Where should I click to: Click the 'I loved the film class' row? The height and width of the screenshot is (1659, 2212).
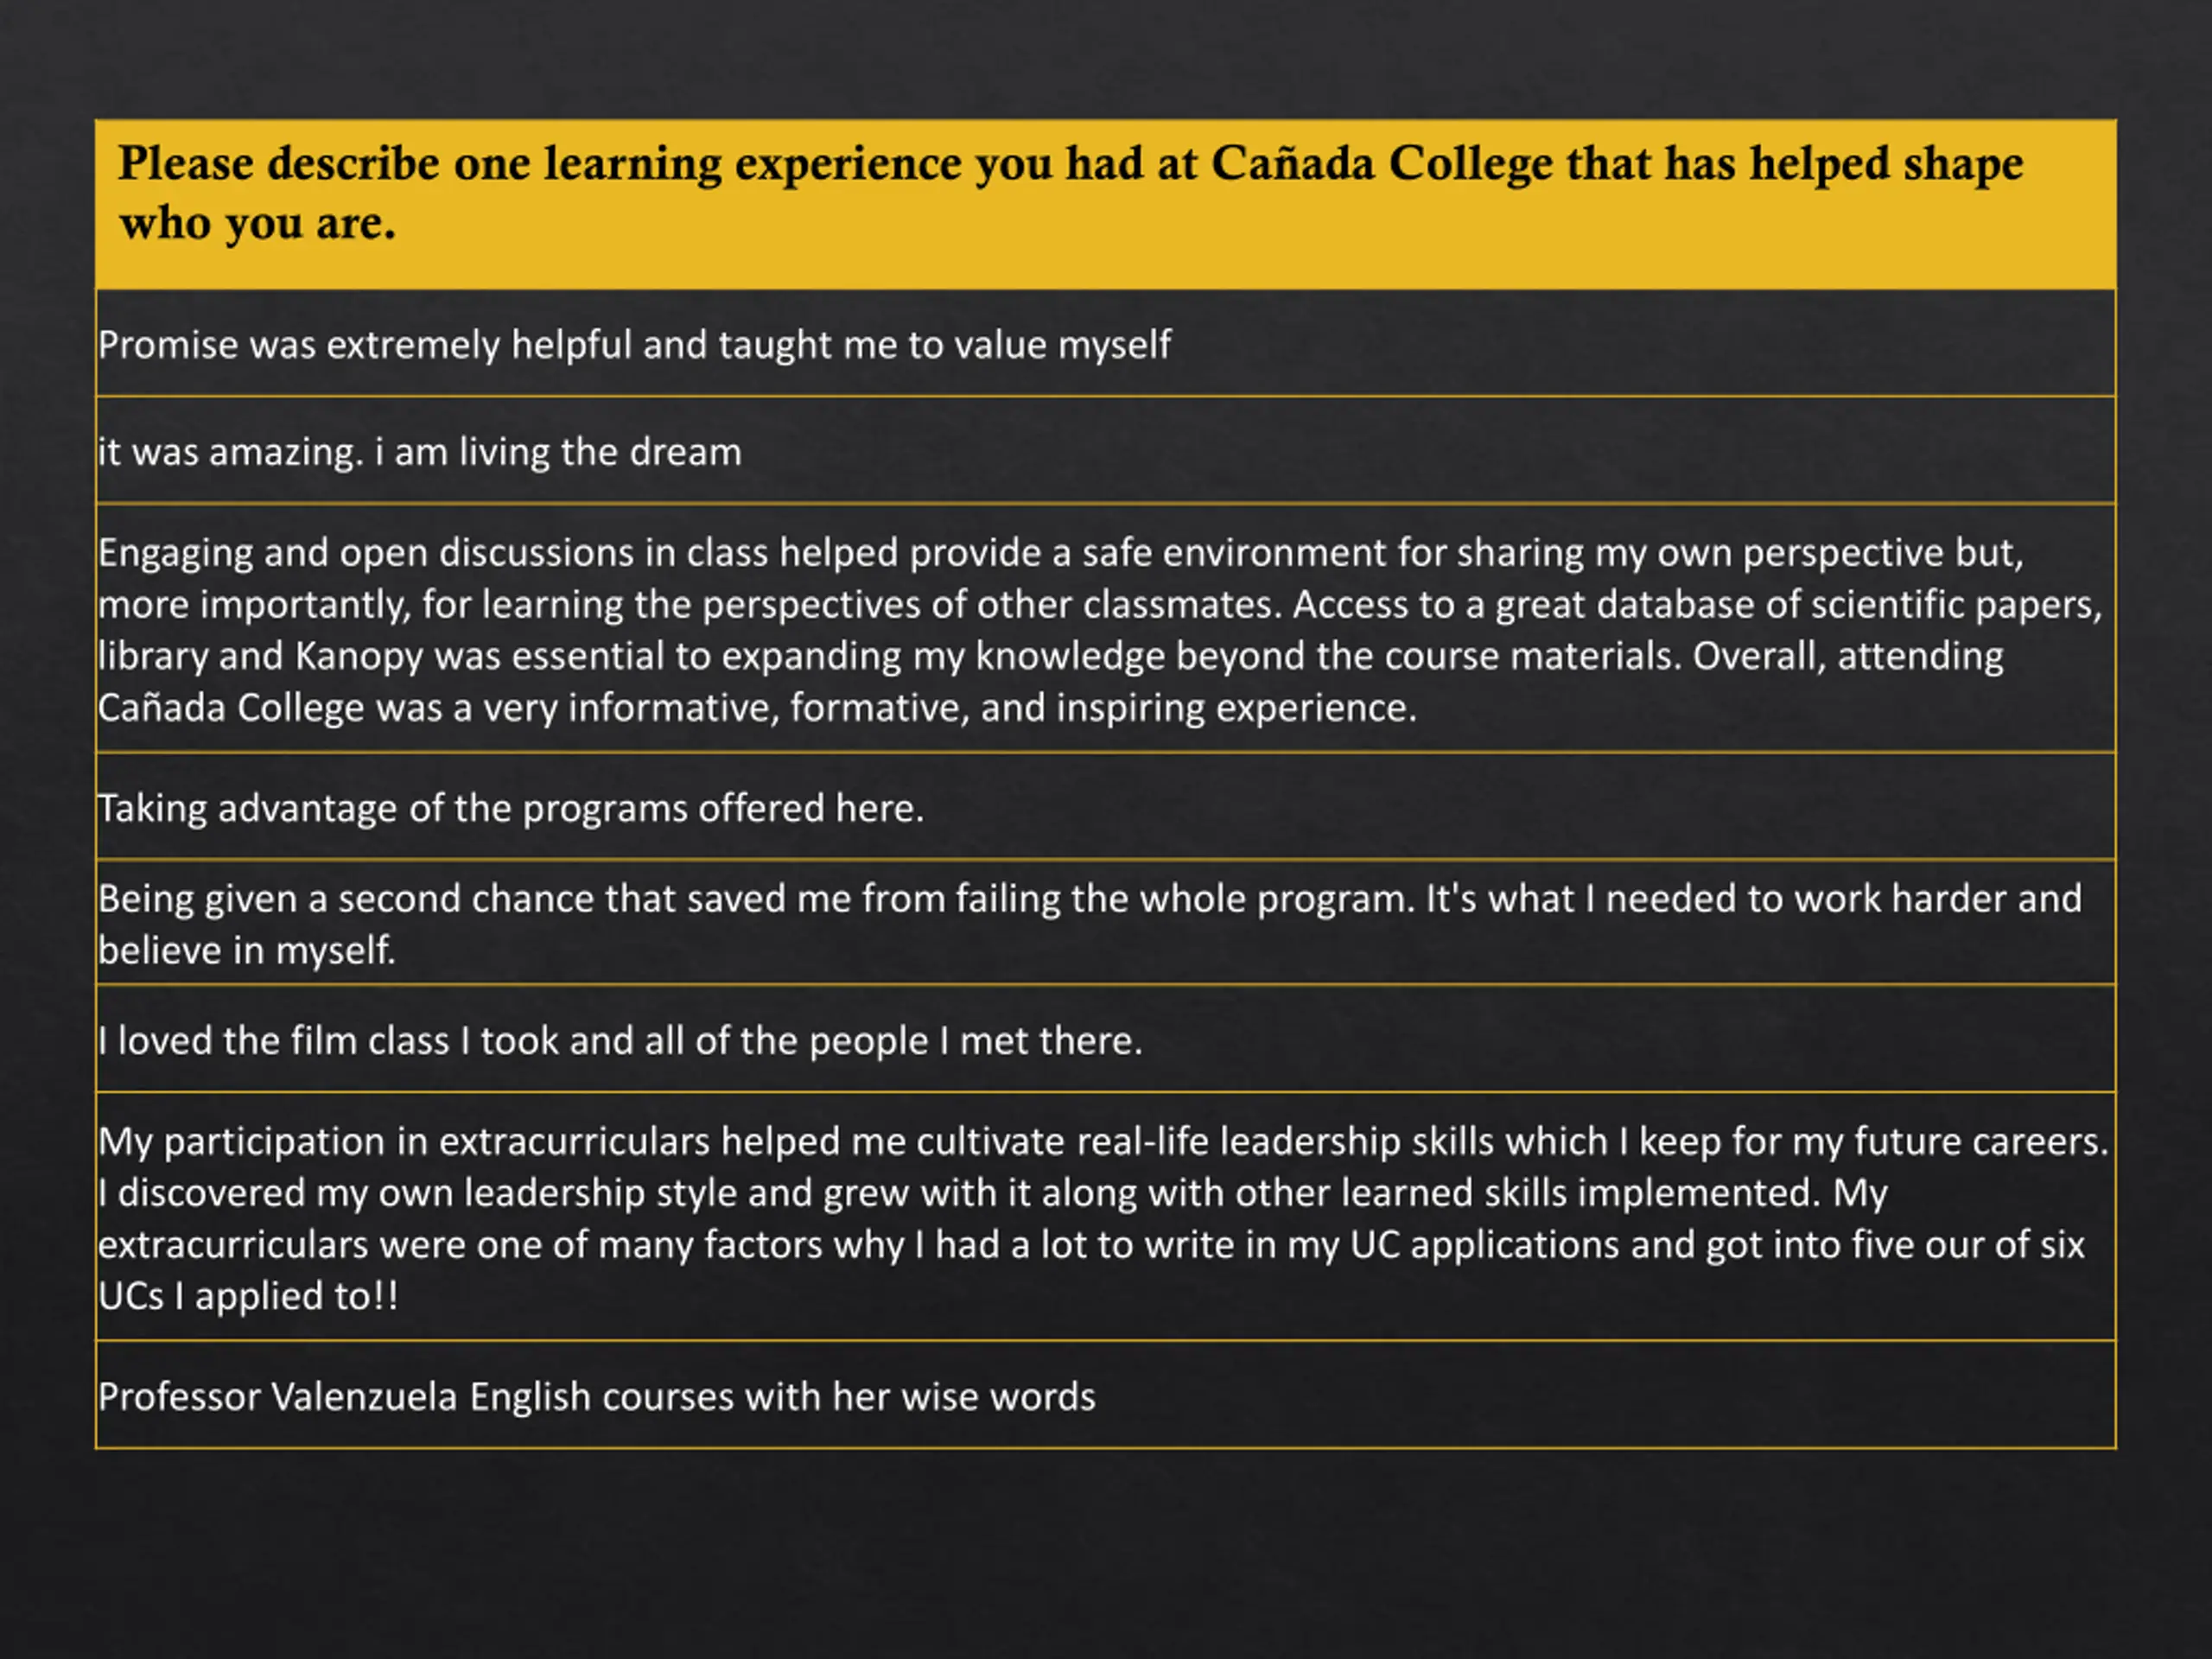coord(1105,1039)
